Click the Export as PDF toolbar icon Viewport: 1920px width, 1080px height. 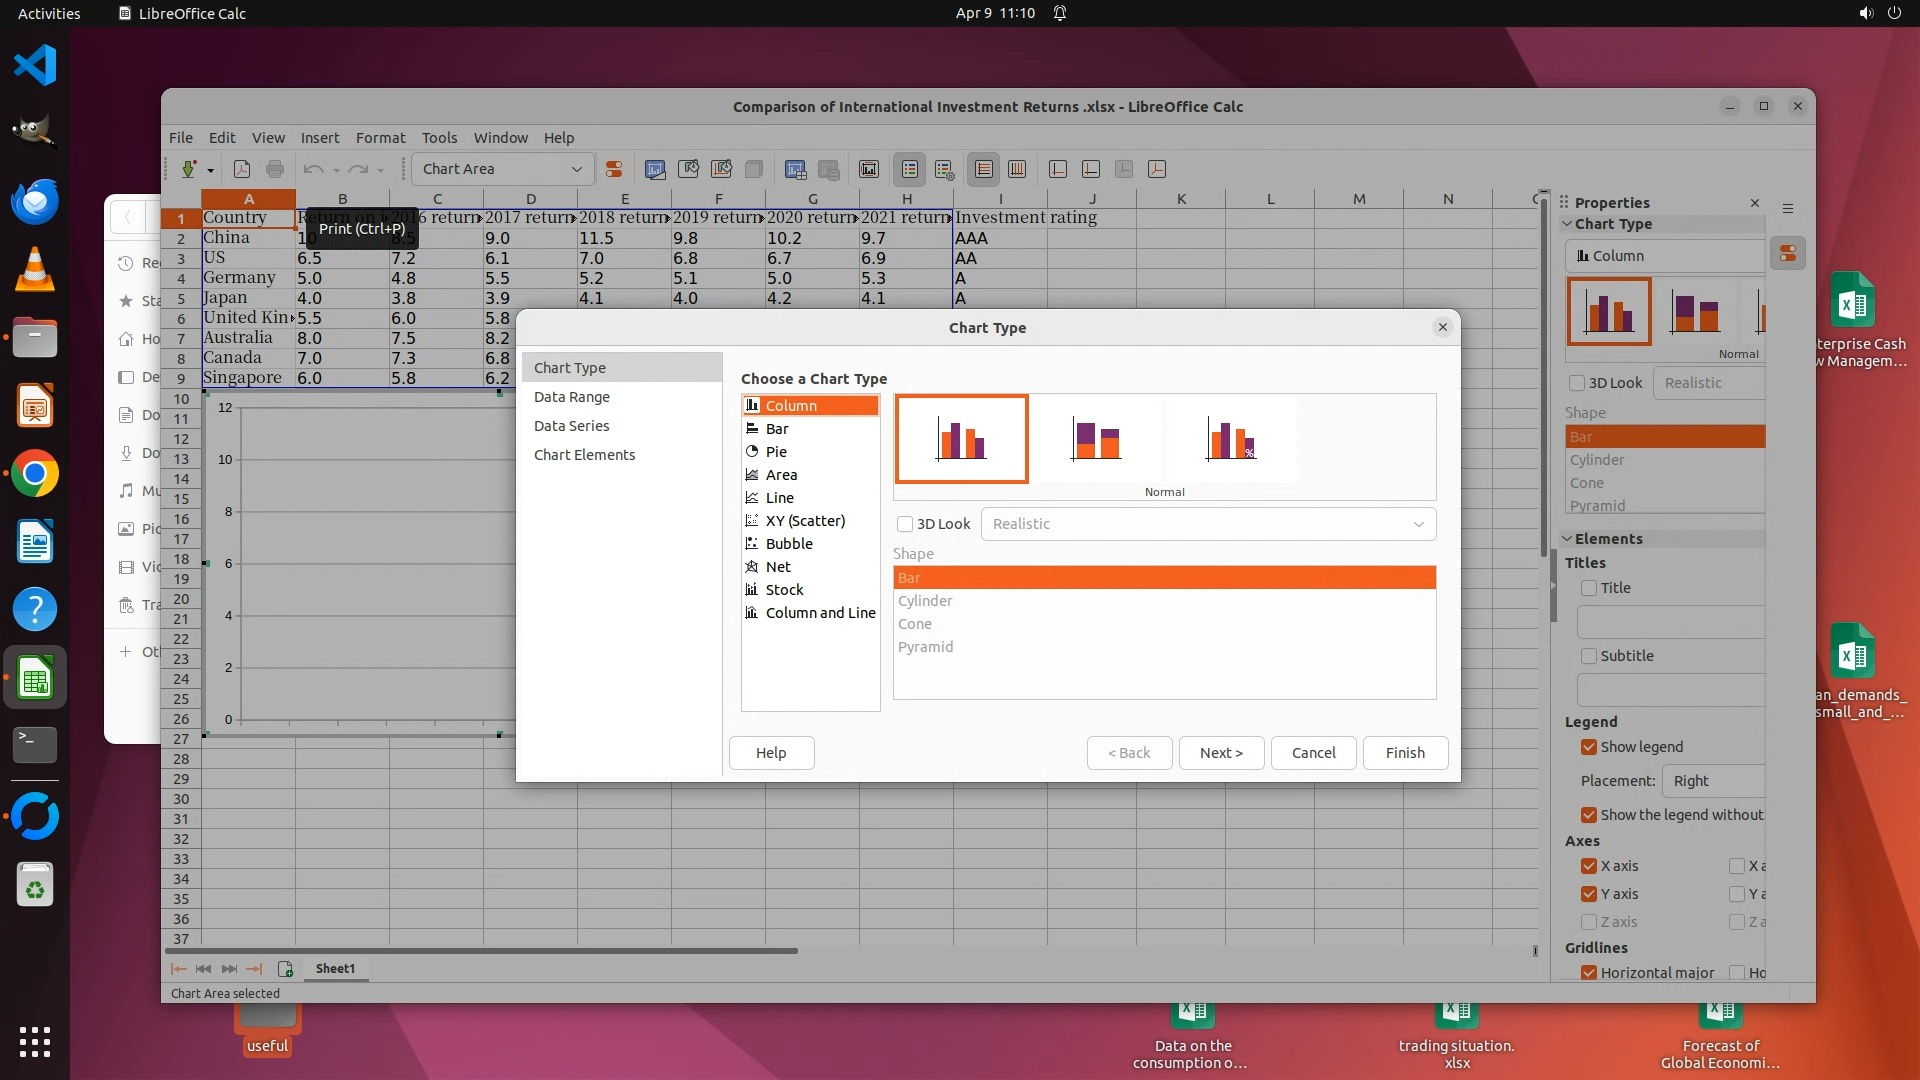(241, 169)
